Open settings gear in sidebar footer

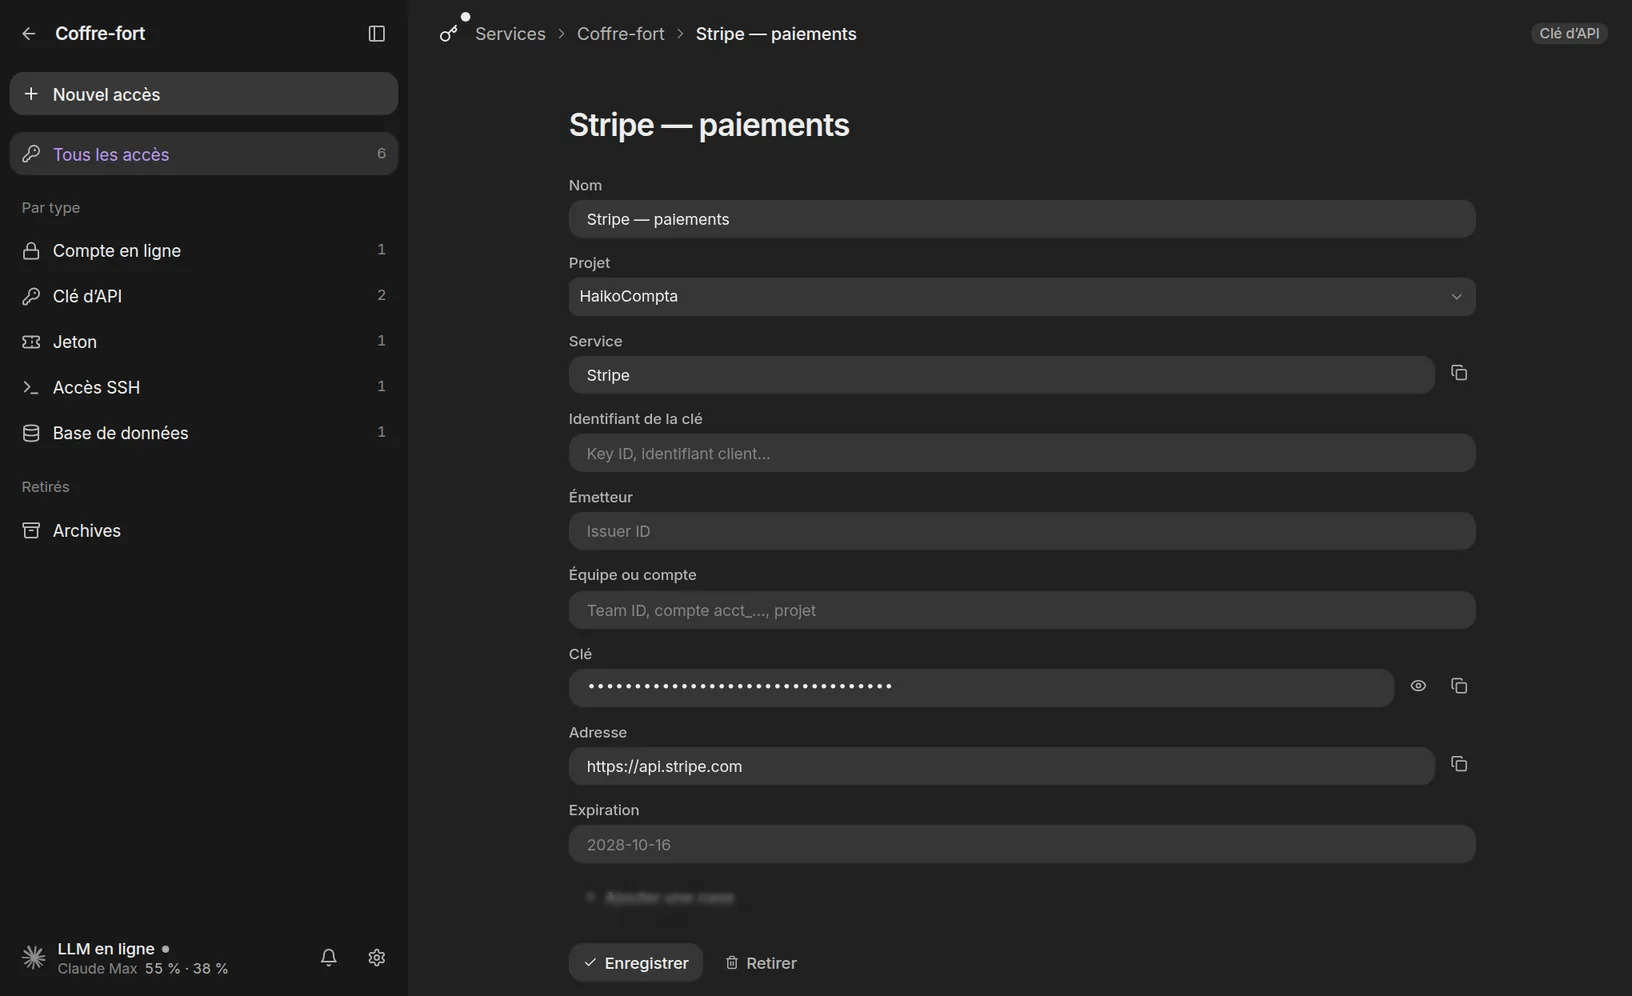pos(377,957)
